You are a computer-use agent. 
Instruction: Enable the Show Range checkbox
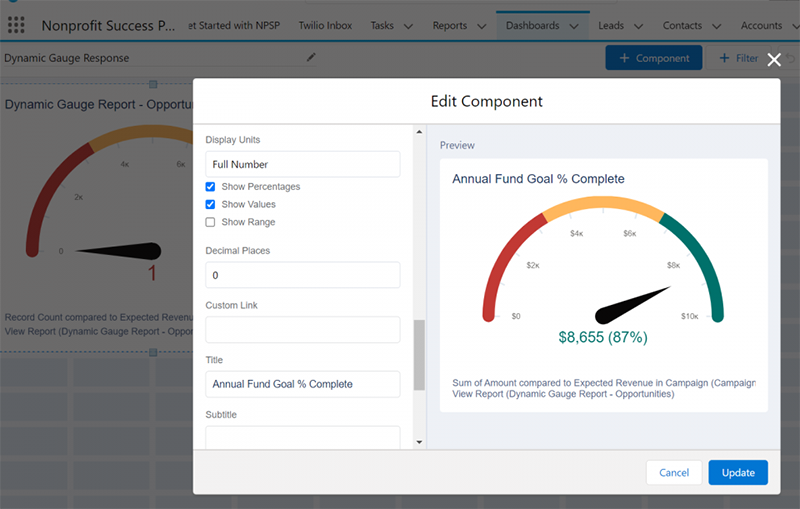pyautogui.click(x=210, y=222)
